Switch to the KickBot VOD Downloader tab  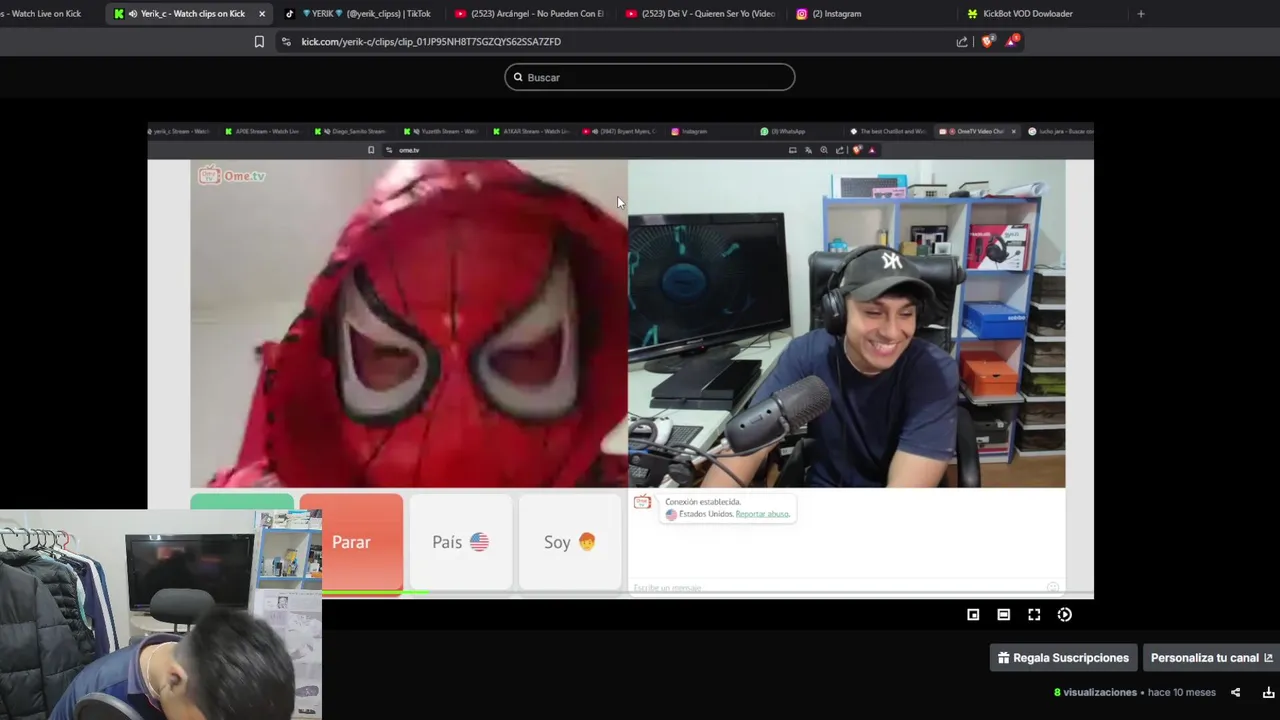[1043, 14]
